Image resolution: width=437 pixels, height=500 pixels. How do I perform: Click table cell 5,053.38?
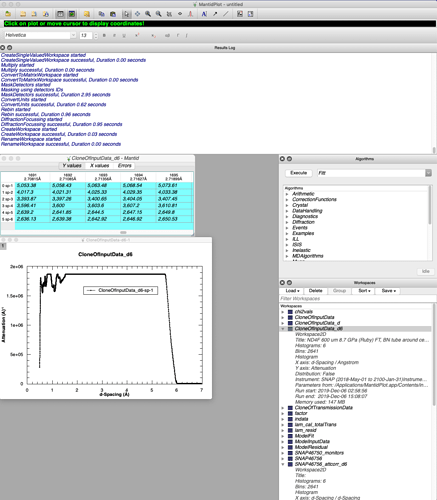(32, 185)
